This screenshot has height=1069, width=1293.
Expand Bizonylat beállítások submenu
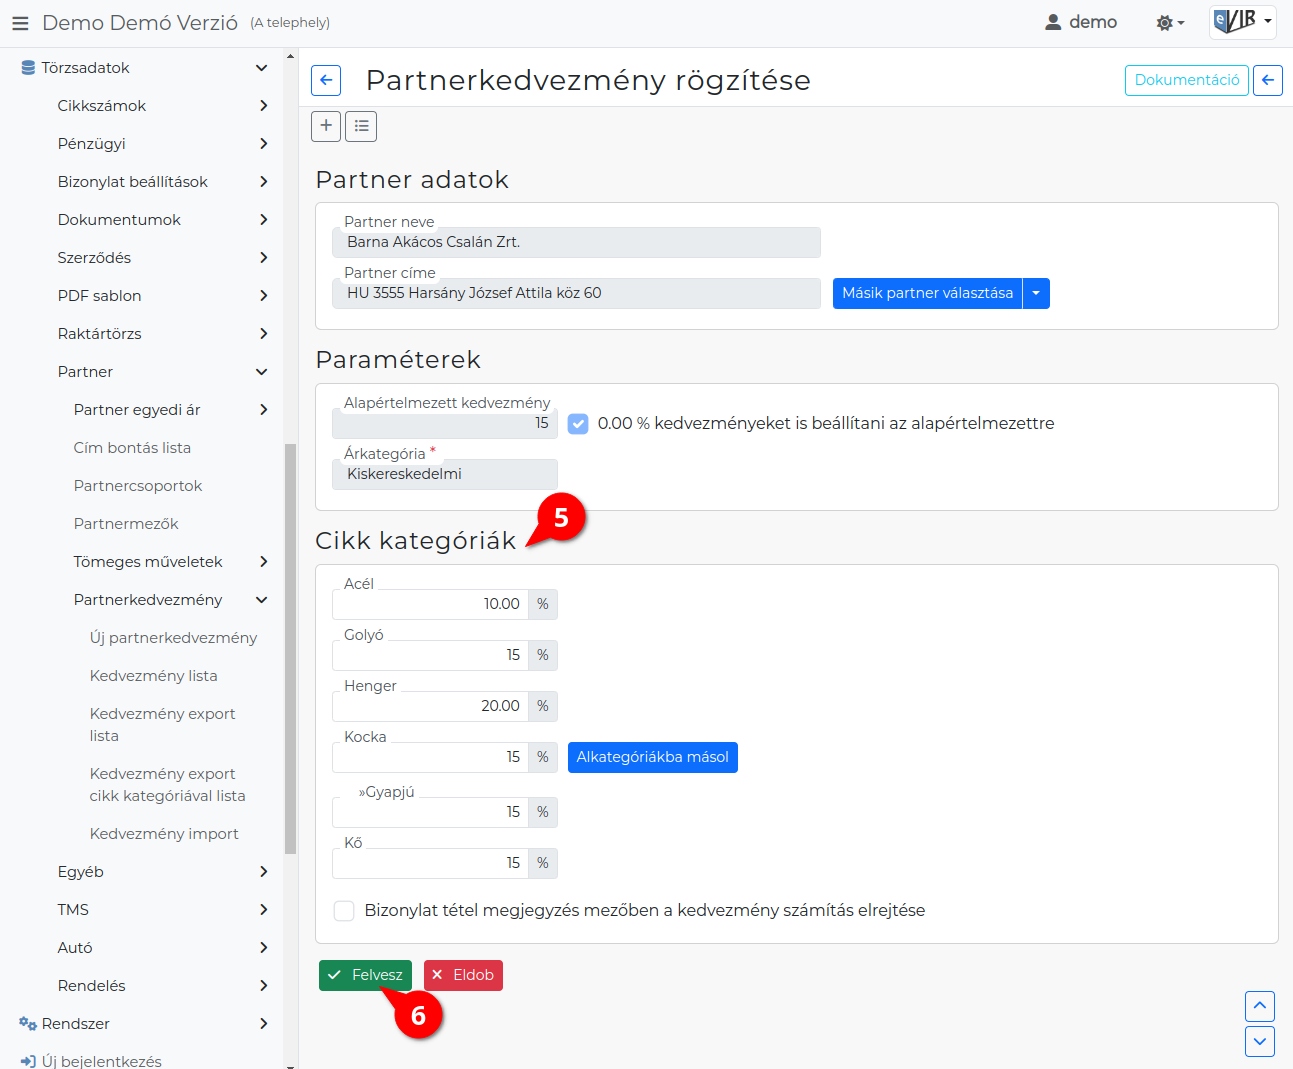263,182
